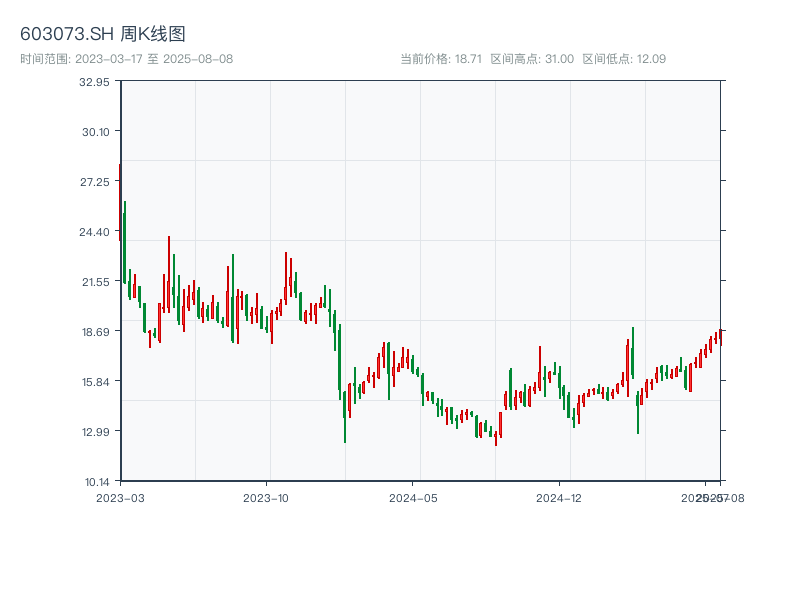Click the current price label 当前价格: 18.71

click(441, 59)
